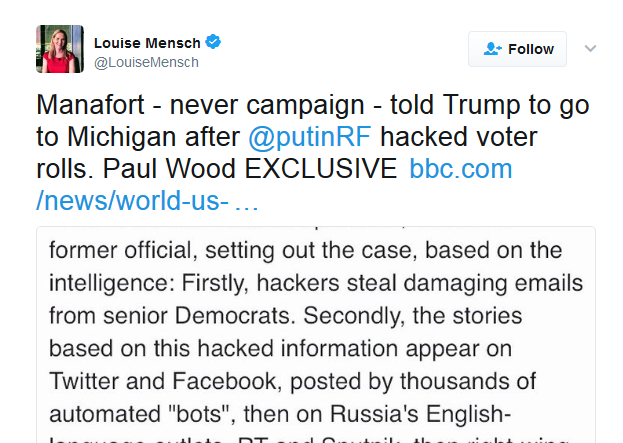This screenshot has height=443, width=623.
Task: Click the add-person icon in Follow button
Action: click(x=491, y=49)
